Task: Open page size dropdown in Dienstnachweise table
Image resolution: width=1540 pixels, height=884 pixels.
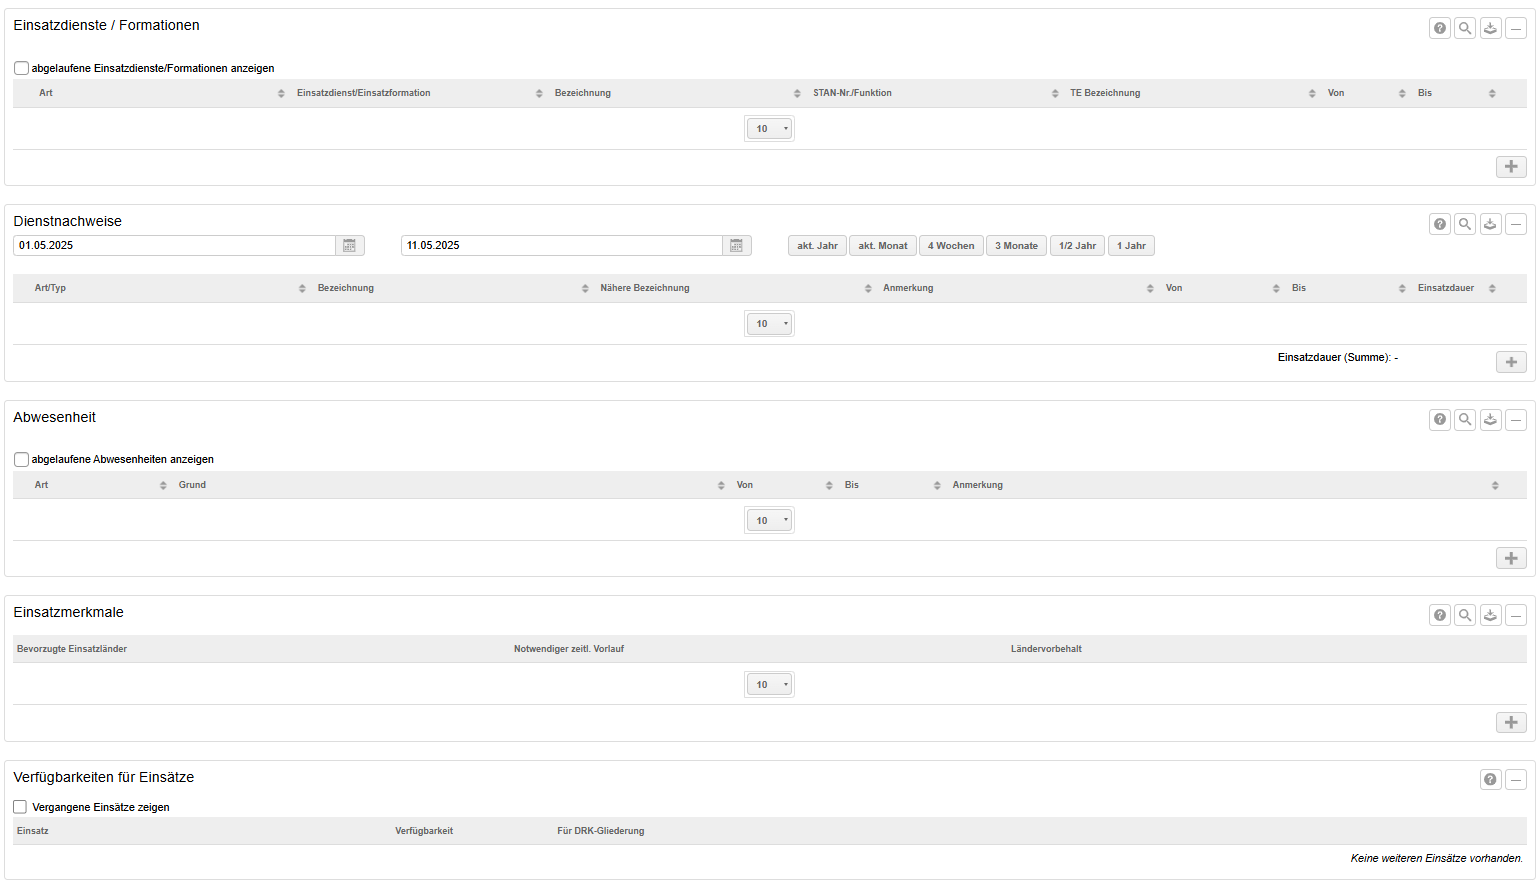Action: (769, 324)
